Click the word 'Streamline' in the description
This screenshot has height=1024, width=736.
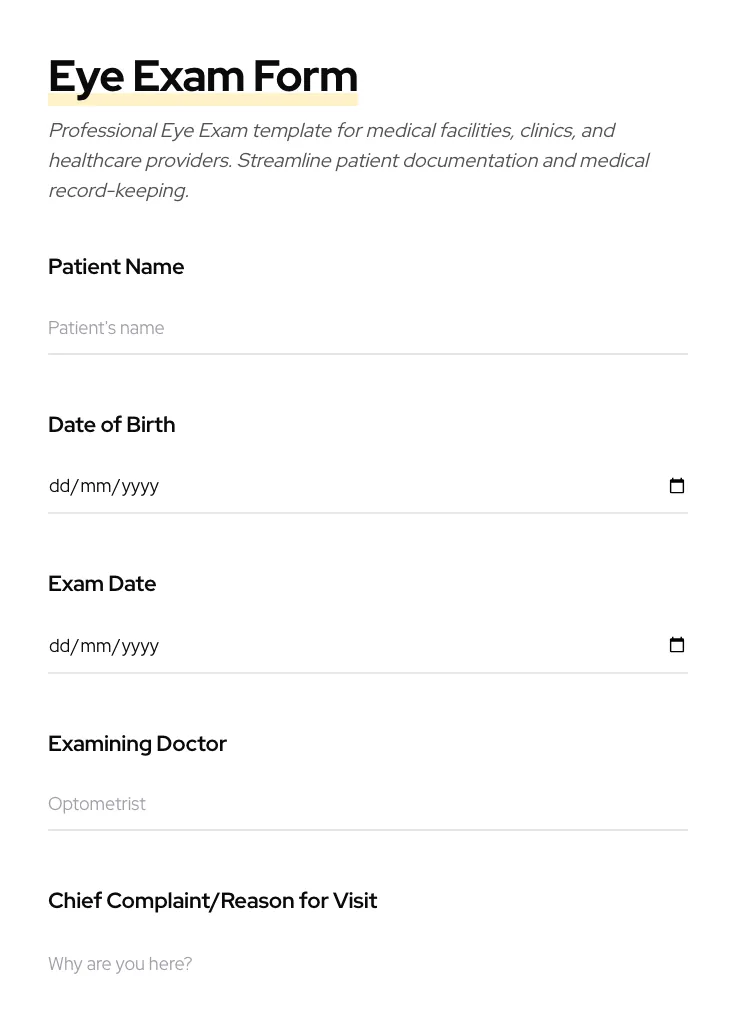(x=283, y=161)
